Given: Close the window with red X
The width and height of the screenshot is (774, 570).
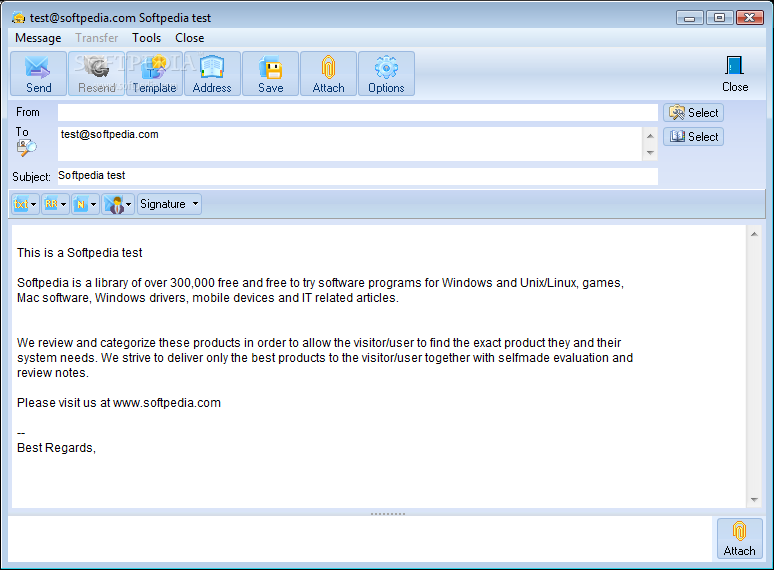Looking at the screenshot, I should (749, 18).
